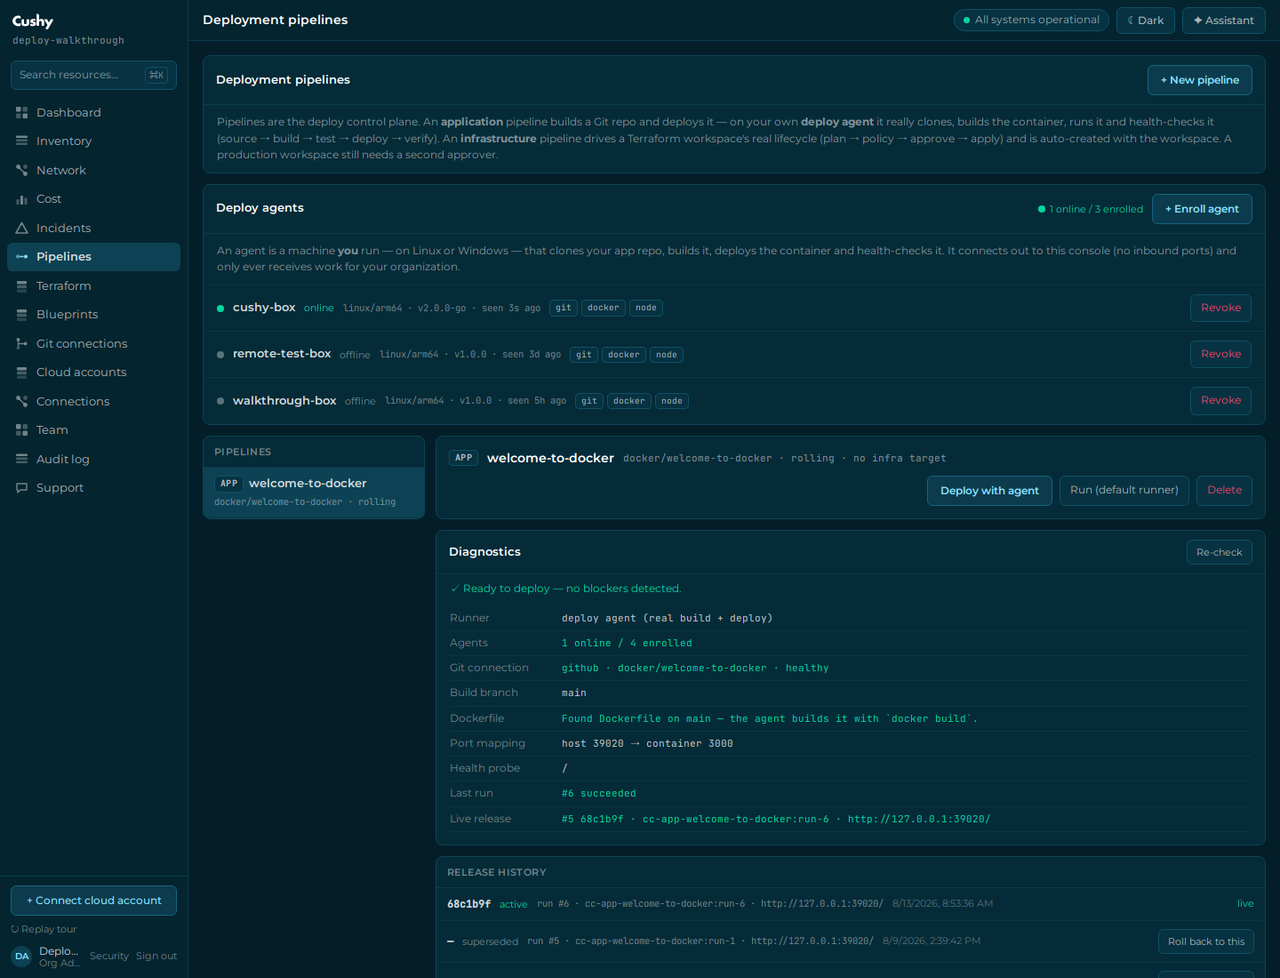Select welcome-to-docker in the Pipelines list
1280x978 pixels.
tap(314, 492)
